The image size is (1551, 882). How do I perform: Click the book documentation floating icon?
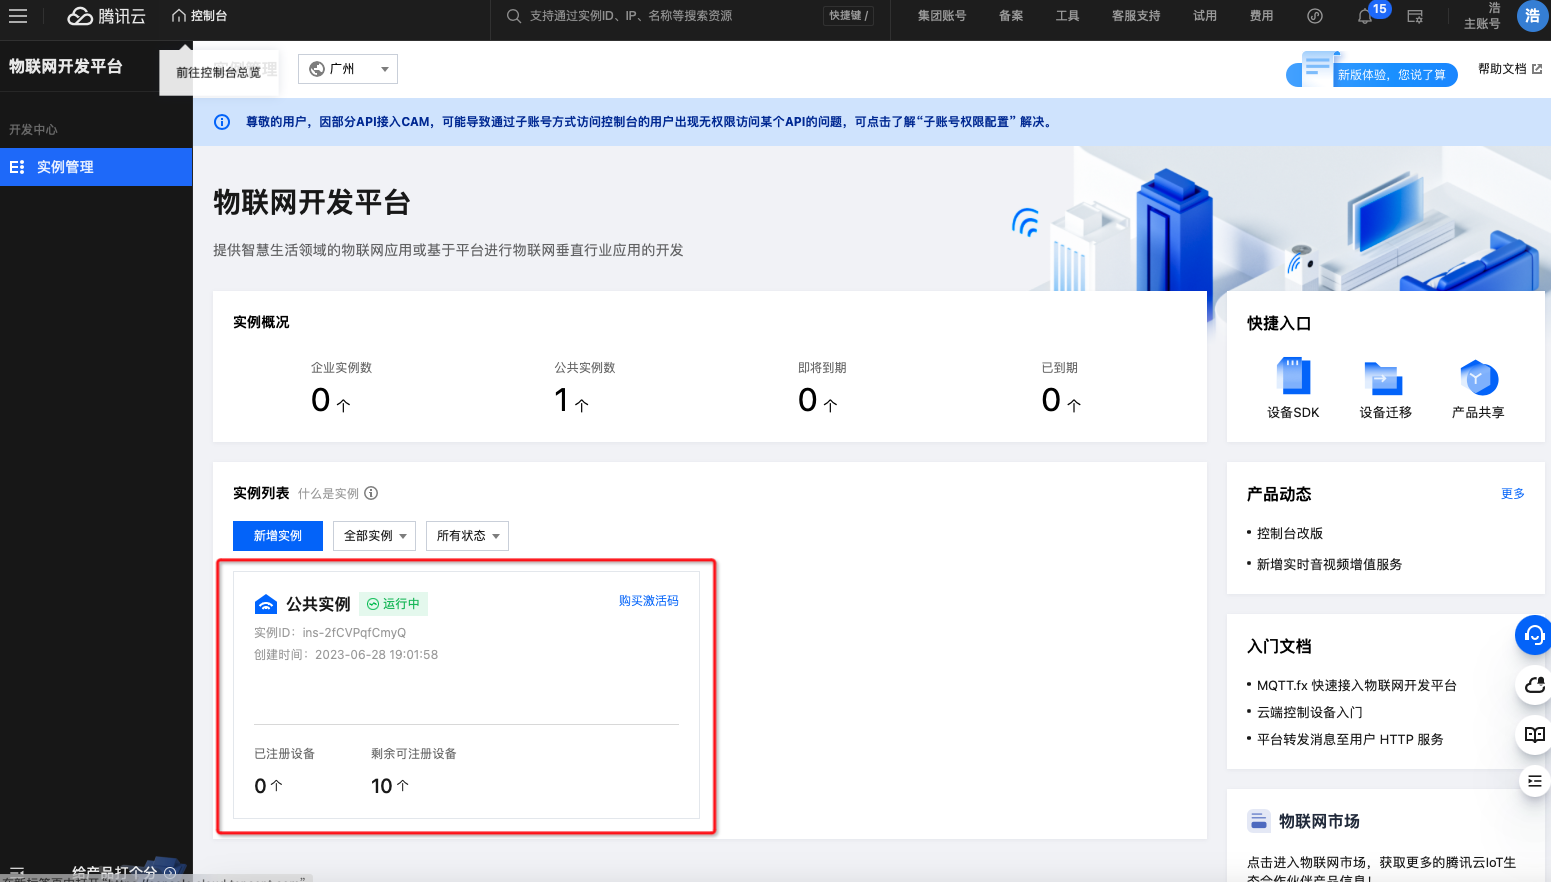pyautogui.click(x=1534, y=735)
